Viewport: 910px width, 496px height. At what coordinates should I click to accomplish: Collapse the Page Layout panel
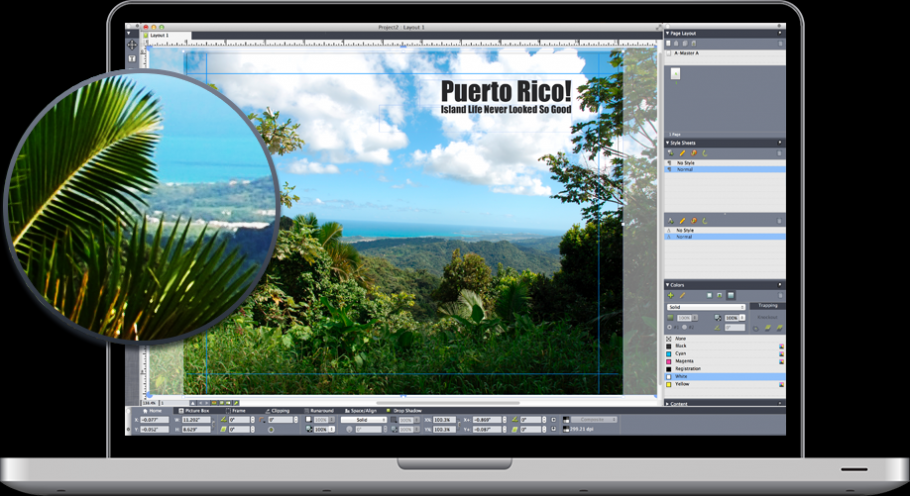coord(667,33)
